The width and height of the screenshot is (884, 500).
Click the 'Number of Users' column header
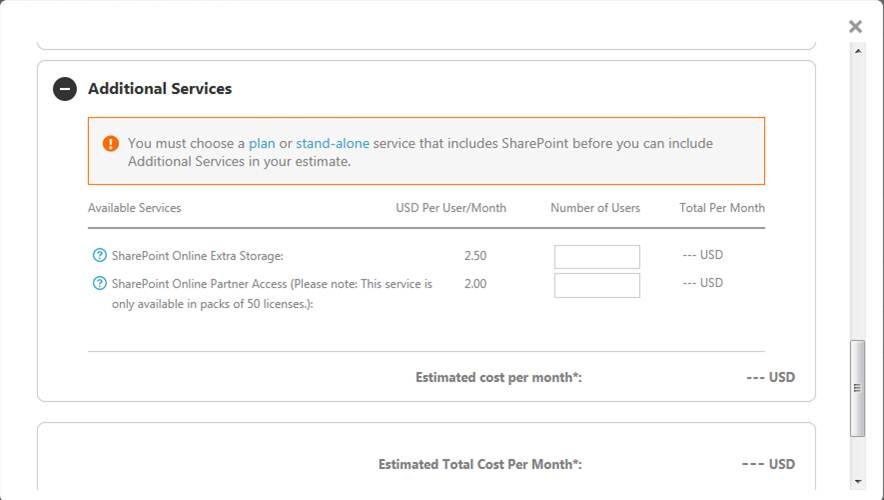coord(595,208)
